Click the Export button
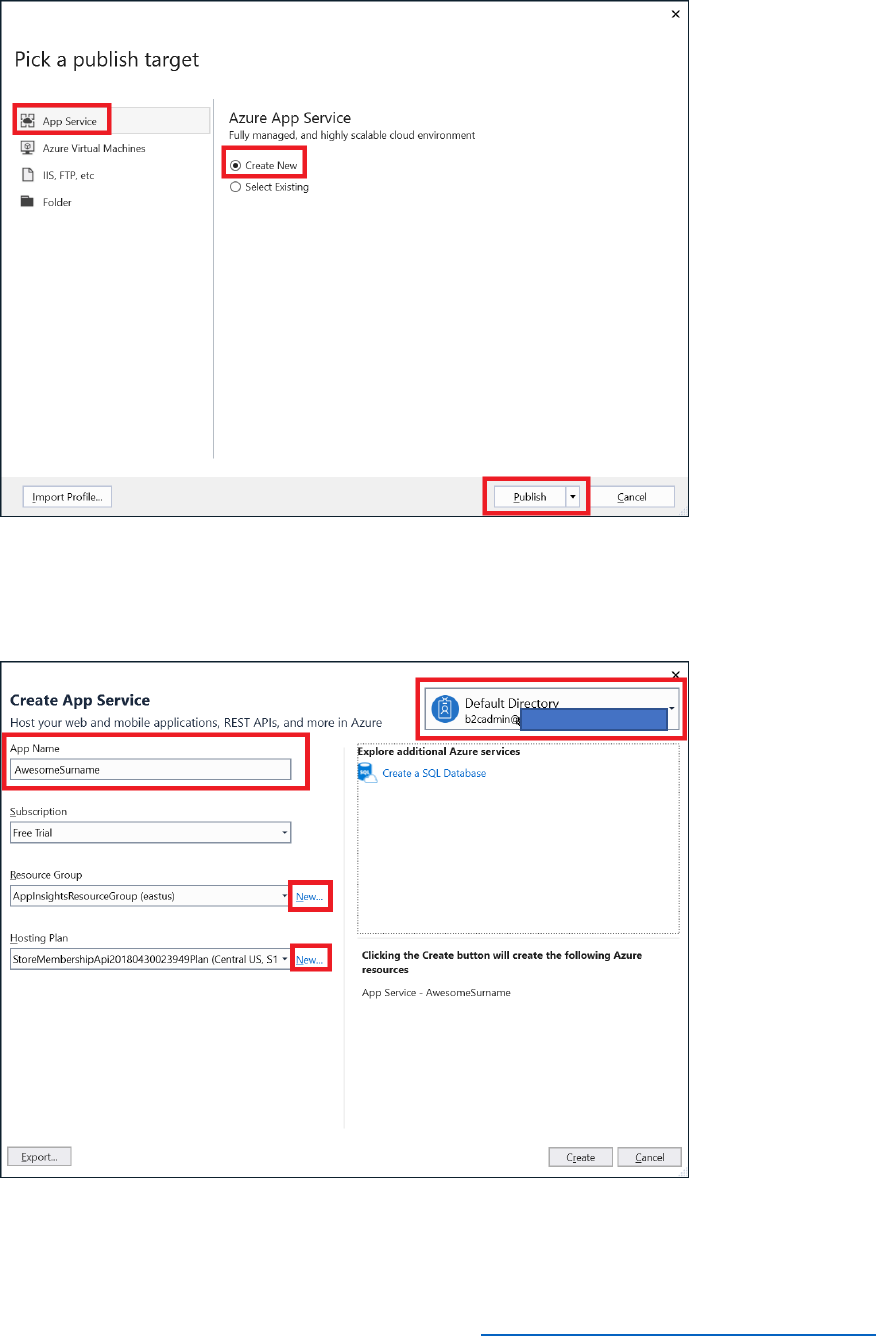The height and width of the screenshot is (1336, 876). coord(39,1157)
